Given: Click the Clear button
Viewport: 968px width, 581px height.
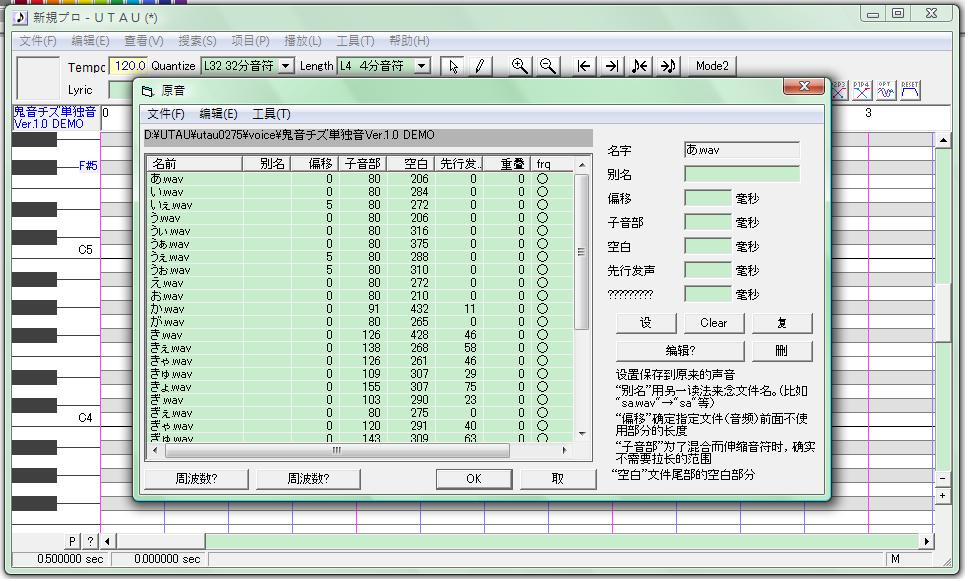Looking at the screenshot, I should 713,323.
